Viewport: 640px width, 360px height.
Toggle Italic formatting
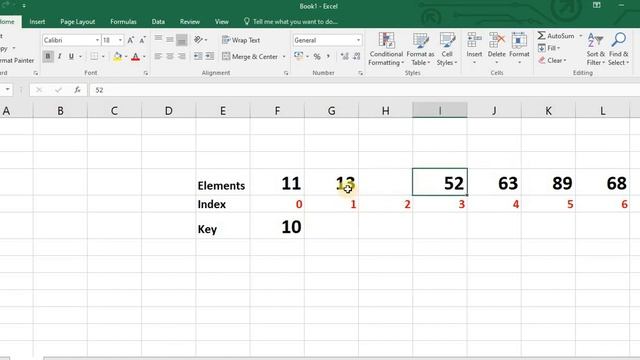click(x=60, y=56)
